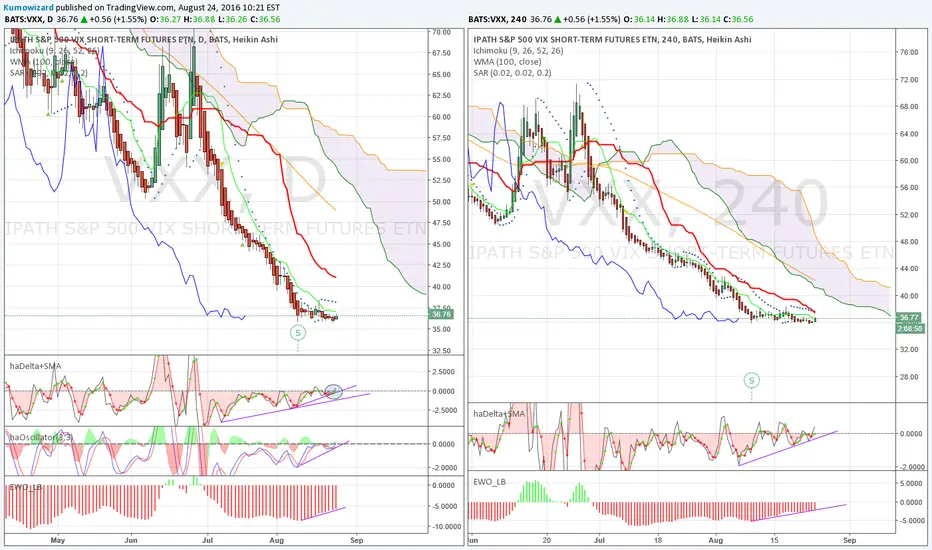Click the Aug date on the daily time axis

coord(276,540)
